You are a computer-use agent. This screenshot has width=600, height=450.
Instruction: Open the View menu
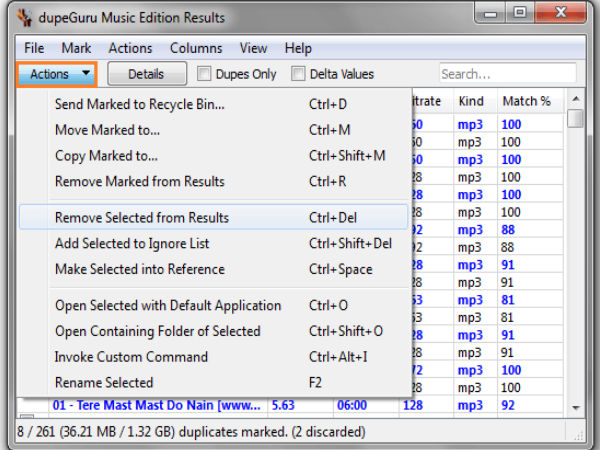(253, 48)
